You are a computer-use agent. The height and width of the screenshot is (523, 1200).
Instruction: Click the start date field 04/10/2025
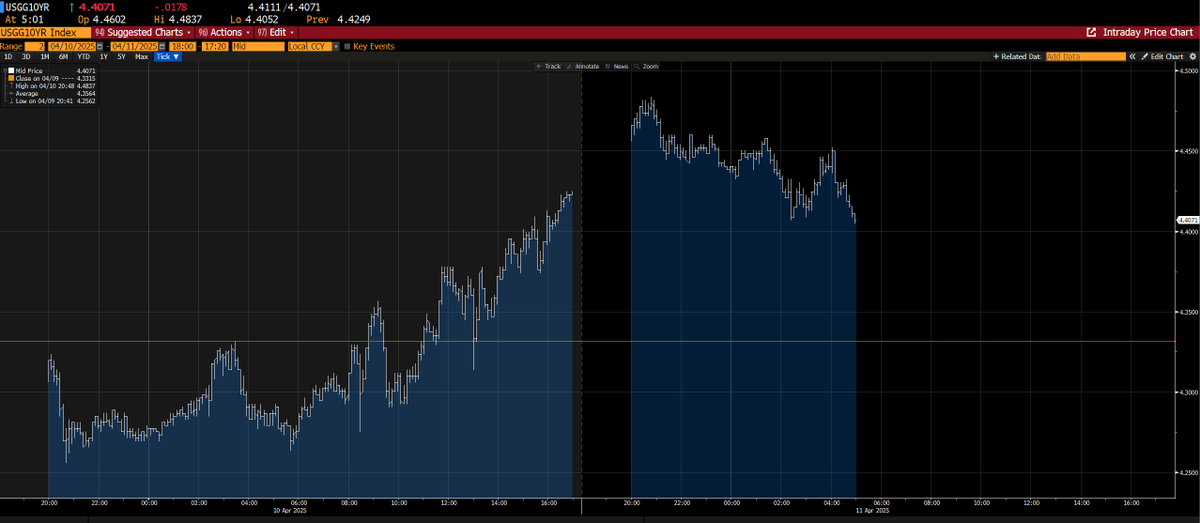pos(72,47)
